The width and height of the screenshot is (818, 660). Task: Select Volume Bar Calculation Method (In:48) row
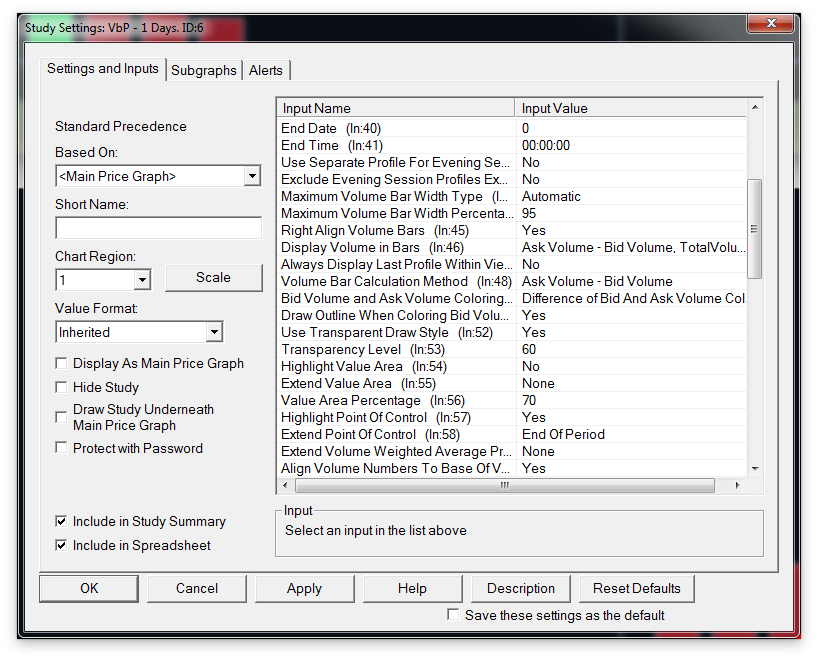(x=512, y=281)
